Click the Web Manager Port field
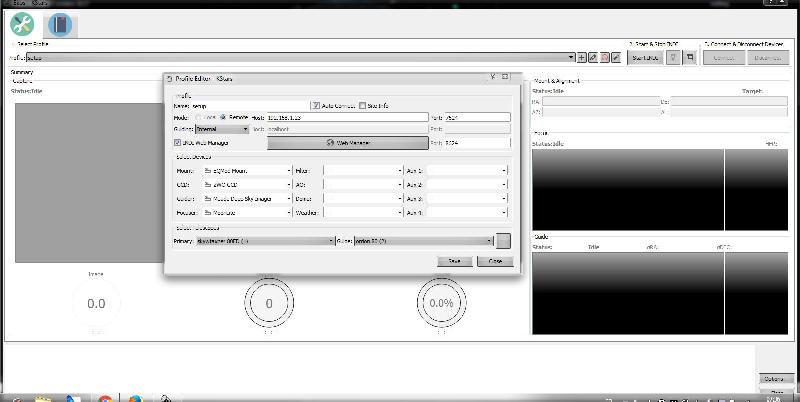 (478, 143)
